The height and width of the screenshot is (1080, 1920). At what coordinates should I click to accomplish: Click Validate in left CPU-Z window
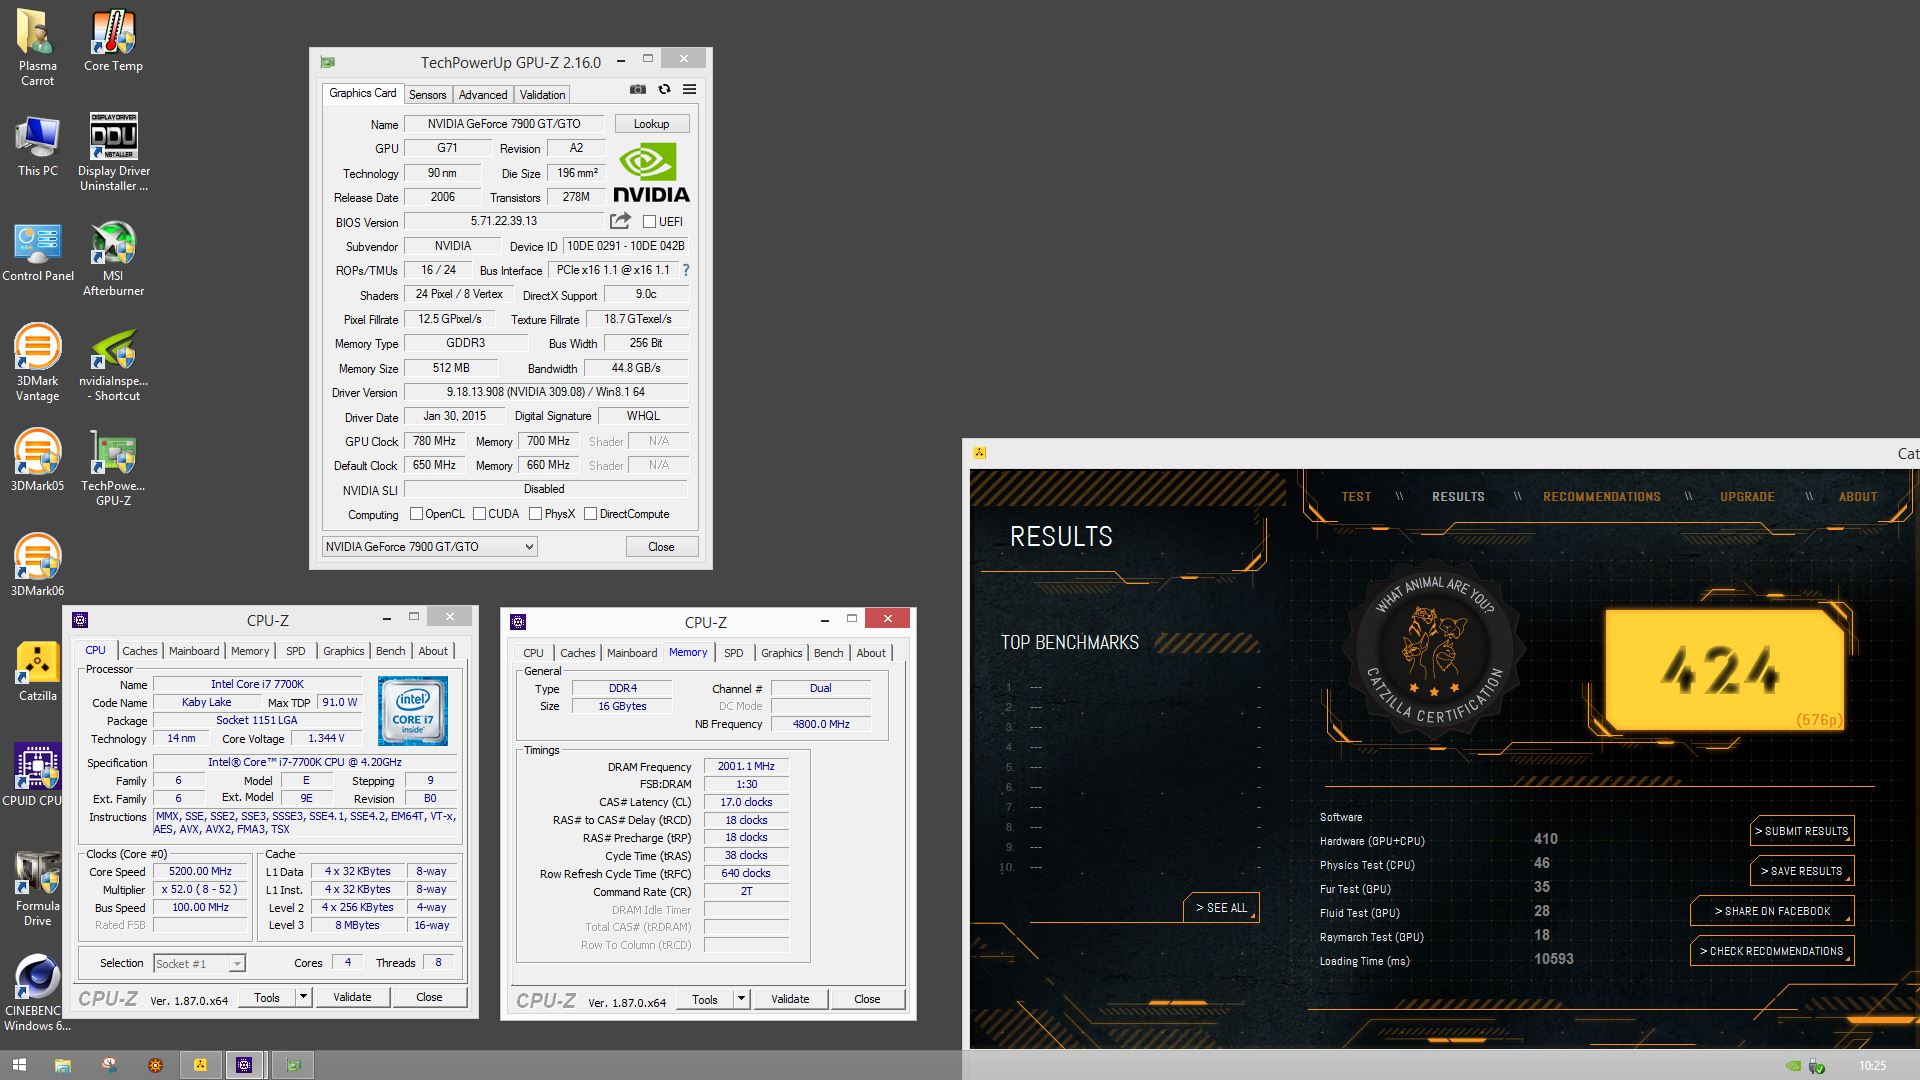point(352,997)
